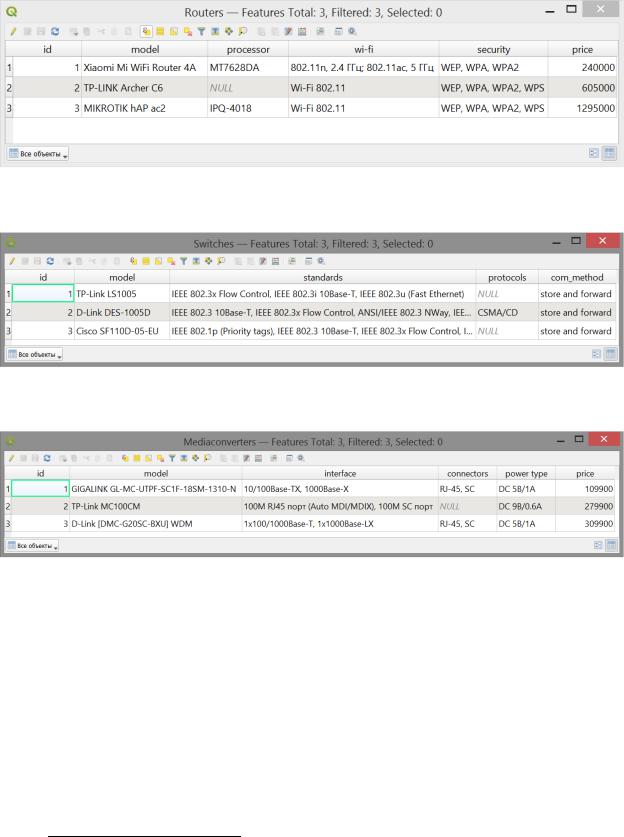624x837 pixels.
Task: Deselect all features icon in Routers toolbar
Action: 187,31
